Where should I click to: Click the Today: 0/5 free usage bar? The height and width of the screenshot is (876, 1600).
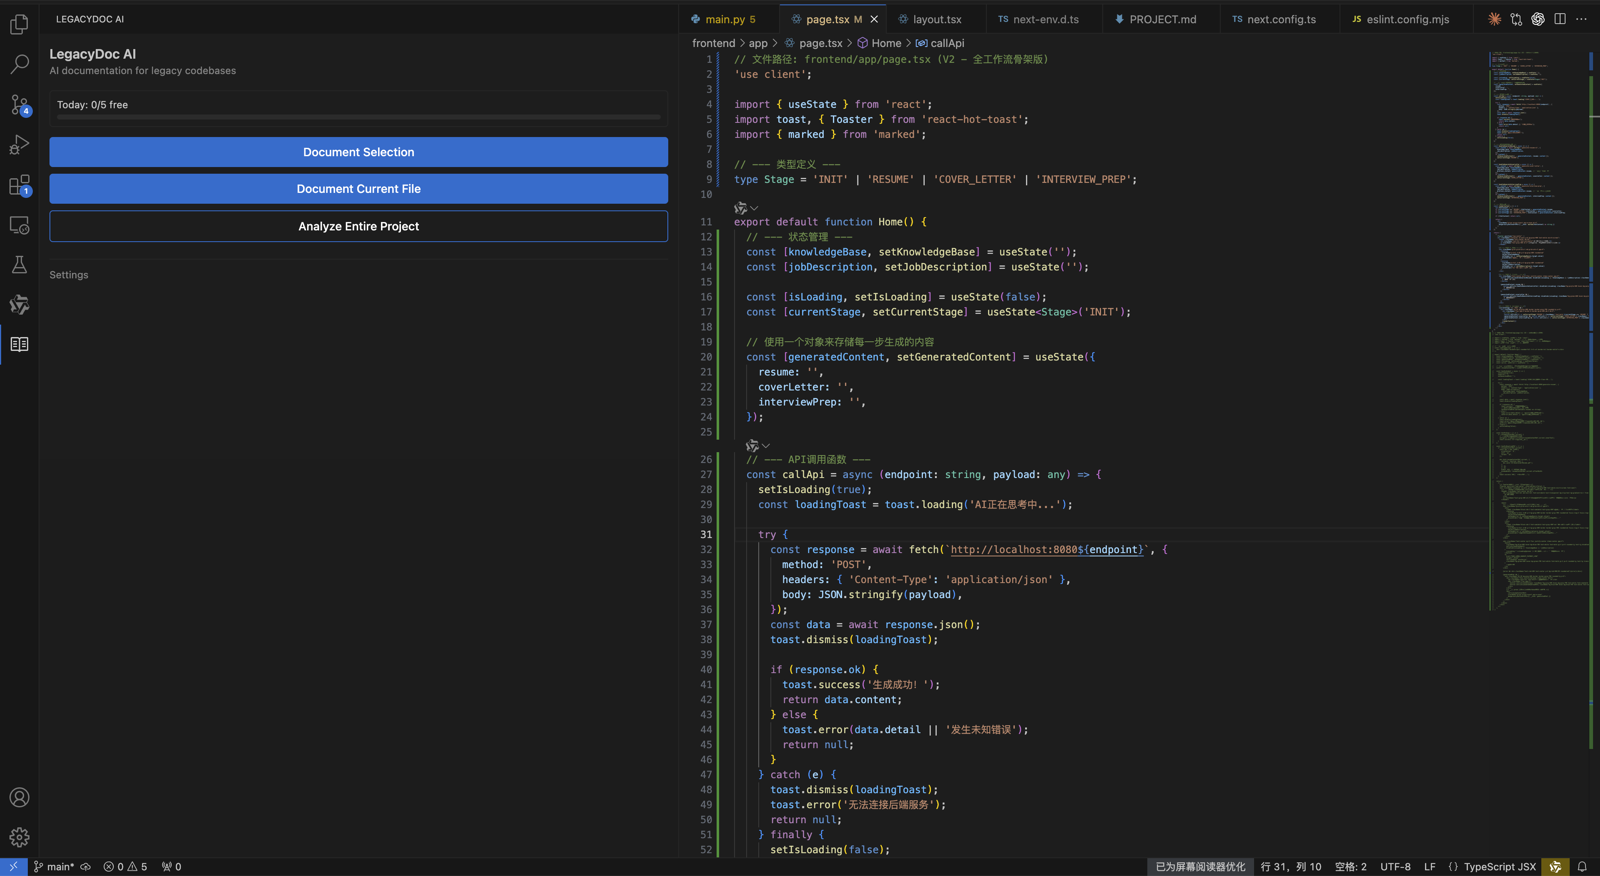358,109
